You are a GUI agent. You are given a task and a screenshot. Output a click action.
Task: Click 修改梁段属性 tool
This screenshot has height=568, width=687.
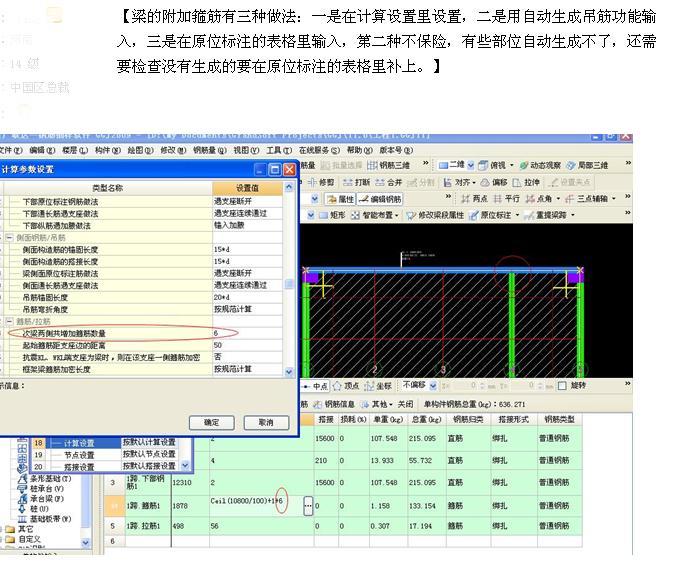tap(435, 215)
